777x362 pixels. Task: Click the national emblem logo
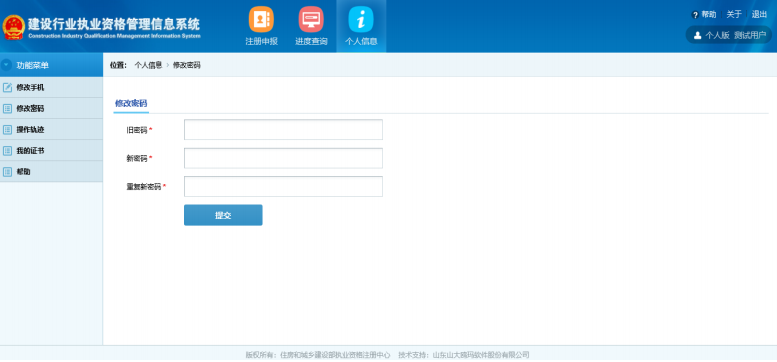pos(13,27)
